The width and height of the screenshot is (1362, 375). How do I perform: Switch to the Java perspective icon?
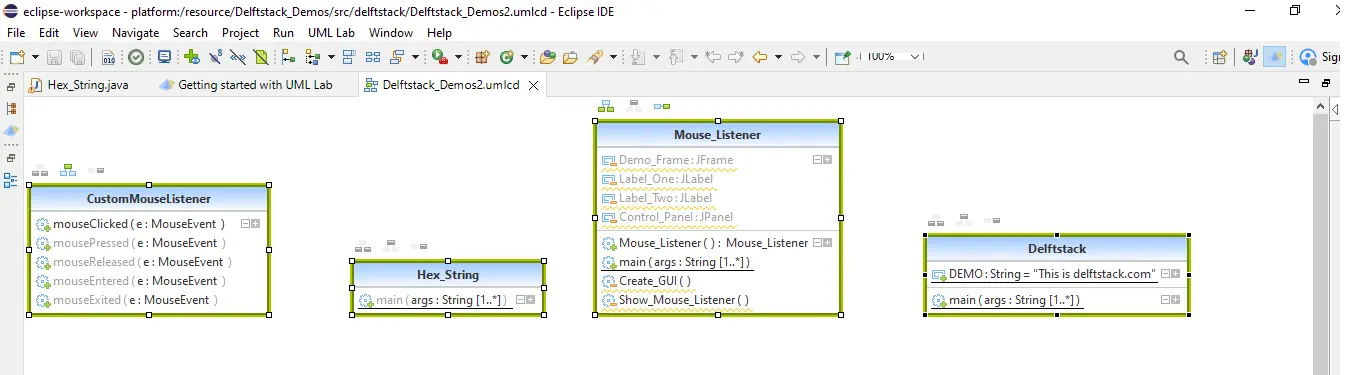[x=1250, y=57]
